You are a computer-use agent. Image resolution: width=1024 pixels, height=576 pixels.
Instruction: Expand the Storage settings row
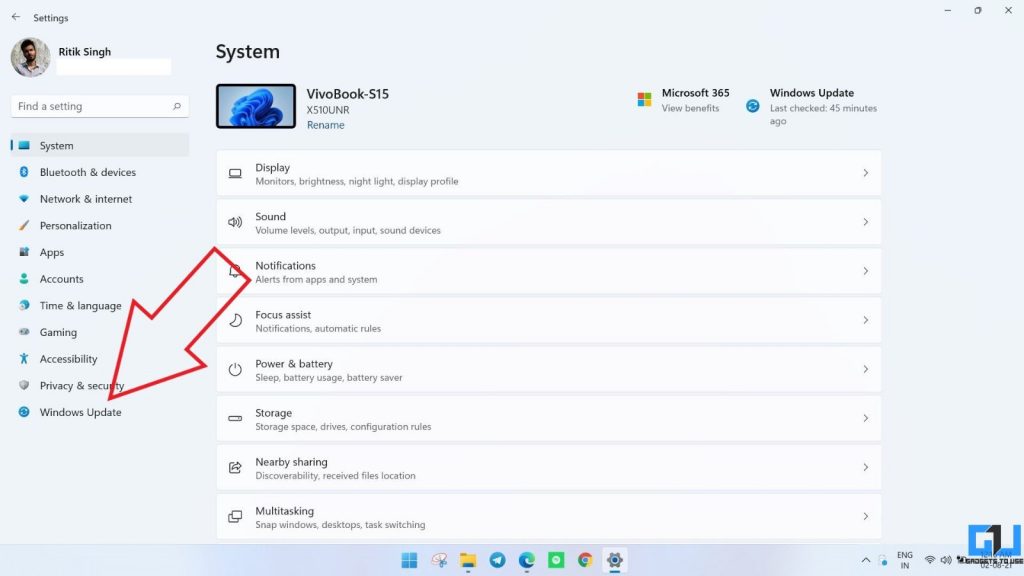550,418
